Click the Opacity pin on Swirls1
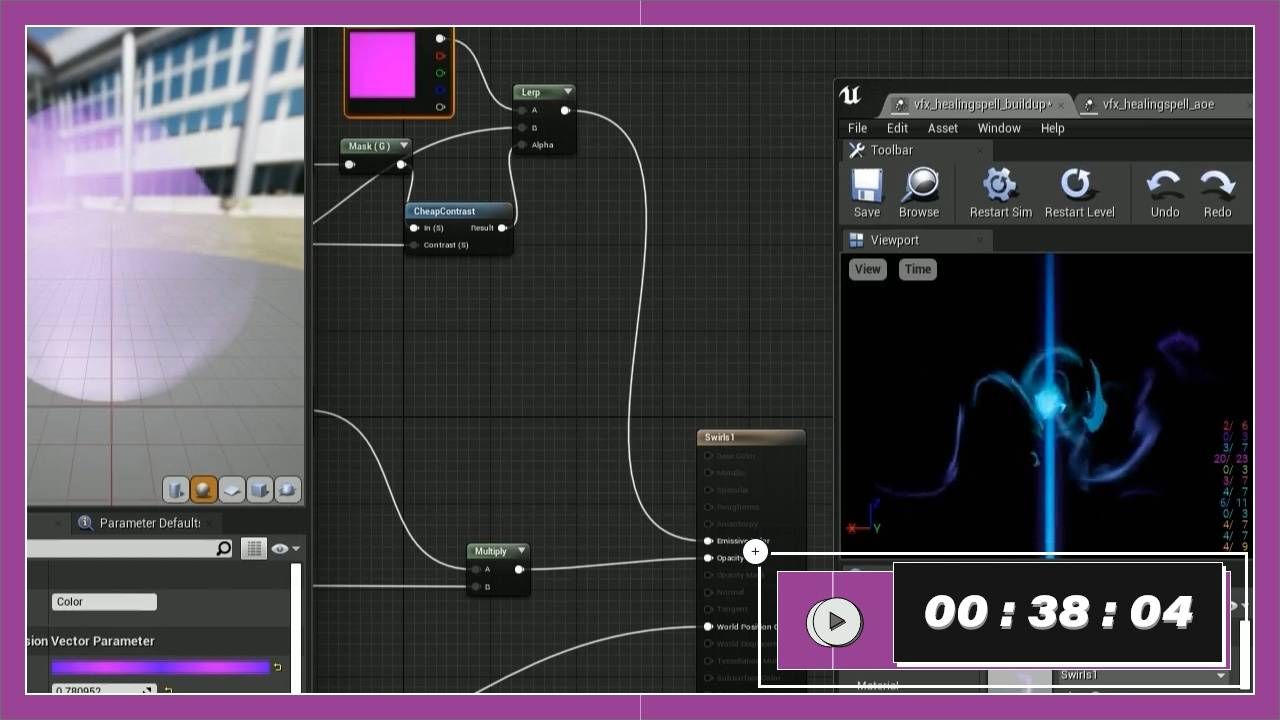 point(708,558)
